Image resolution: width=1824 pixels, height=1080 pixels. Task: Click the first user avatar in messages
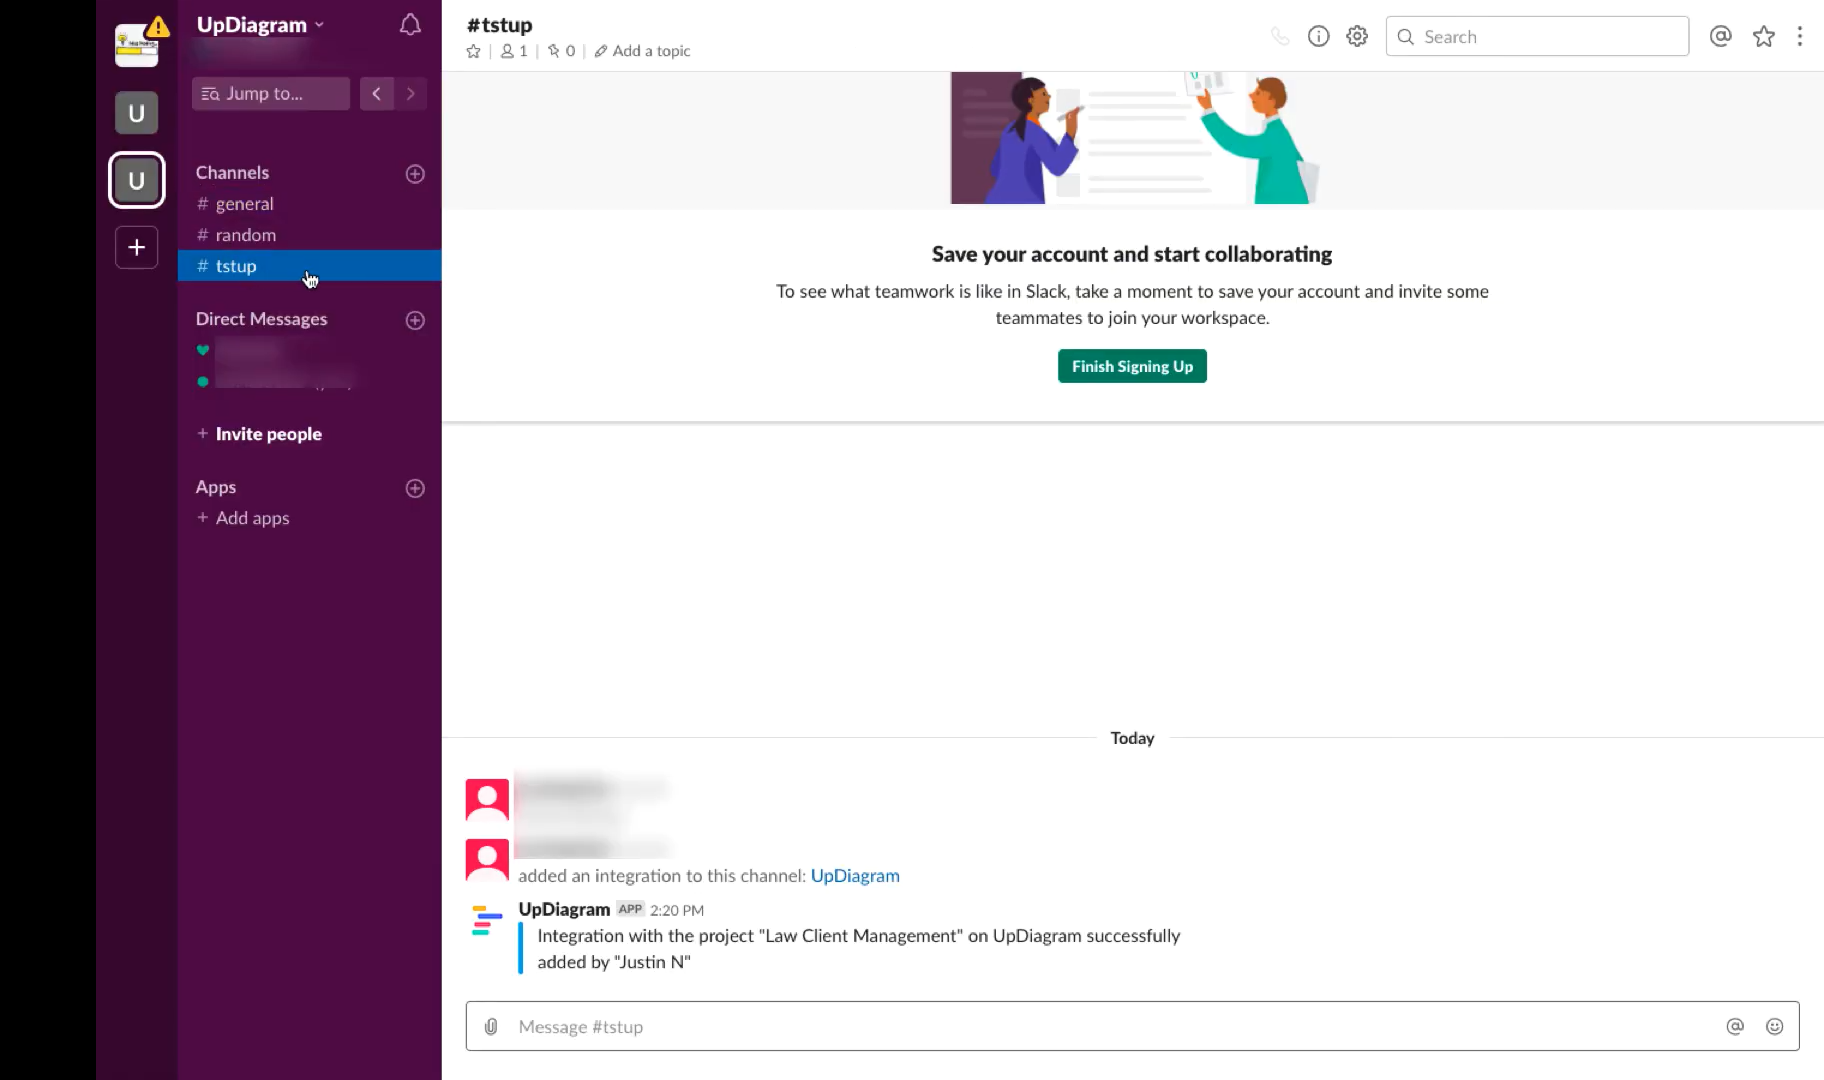487,800
